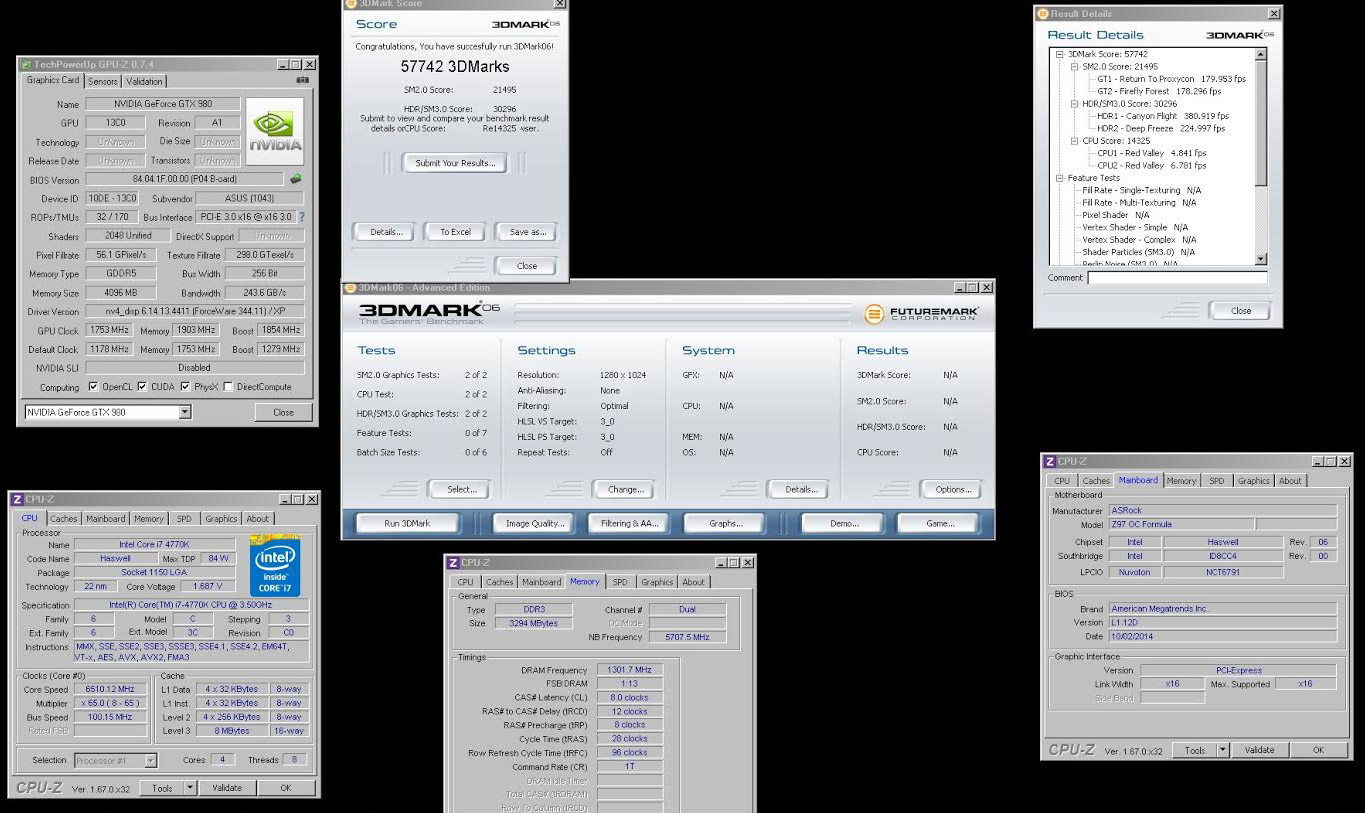
Task: Click the Result Details scrollbar up arrow
Action: point(1261,55)
